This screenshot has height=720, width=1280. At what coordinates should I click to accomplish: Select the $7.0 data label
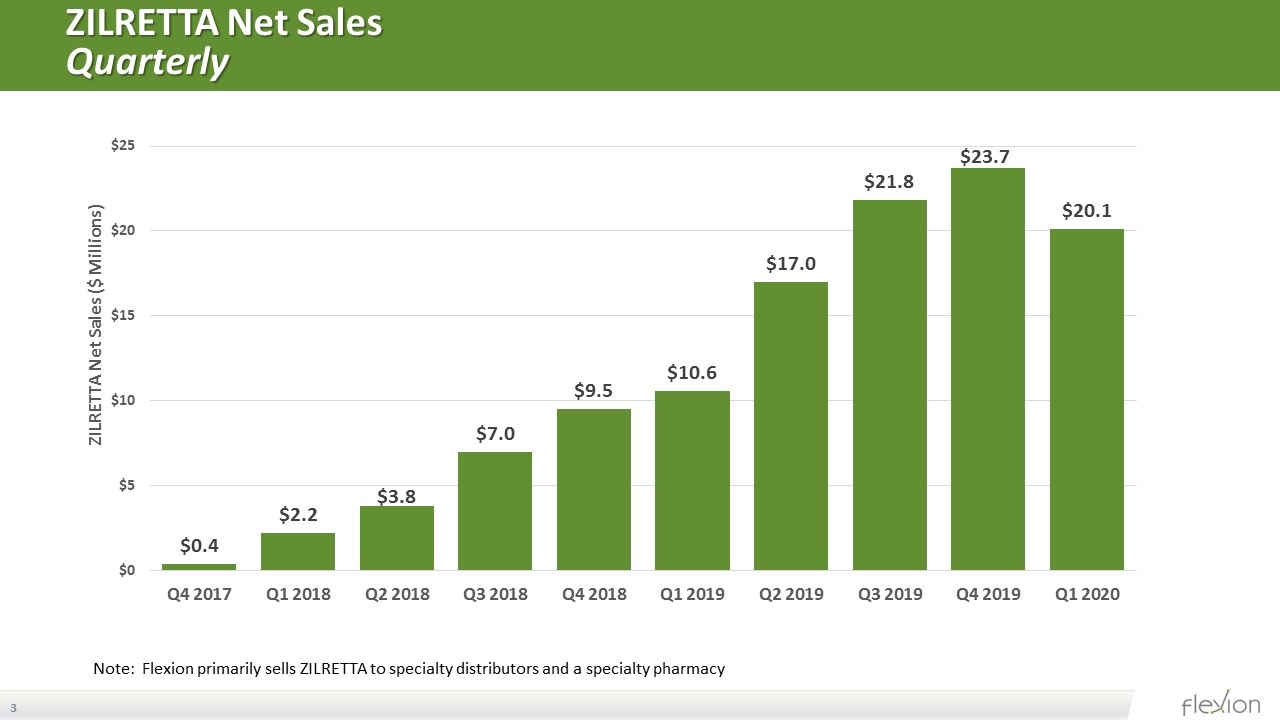tap(495, 434)
